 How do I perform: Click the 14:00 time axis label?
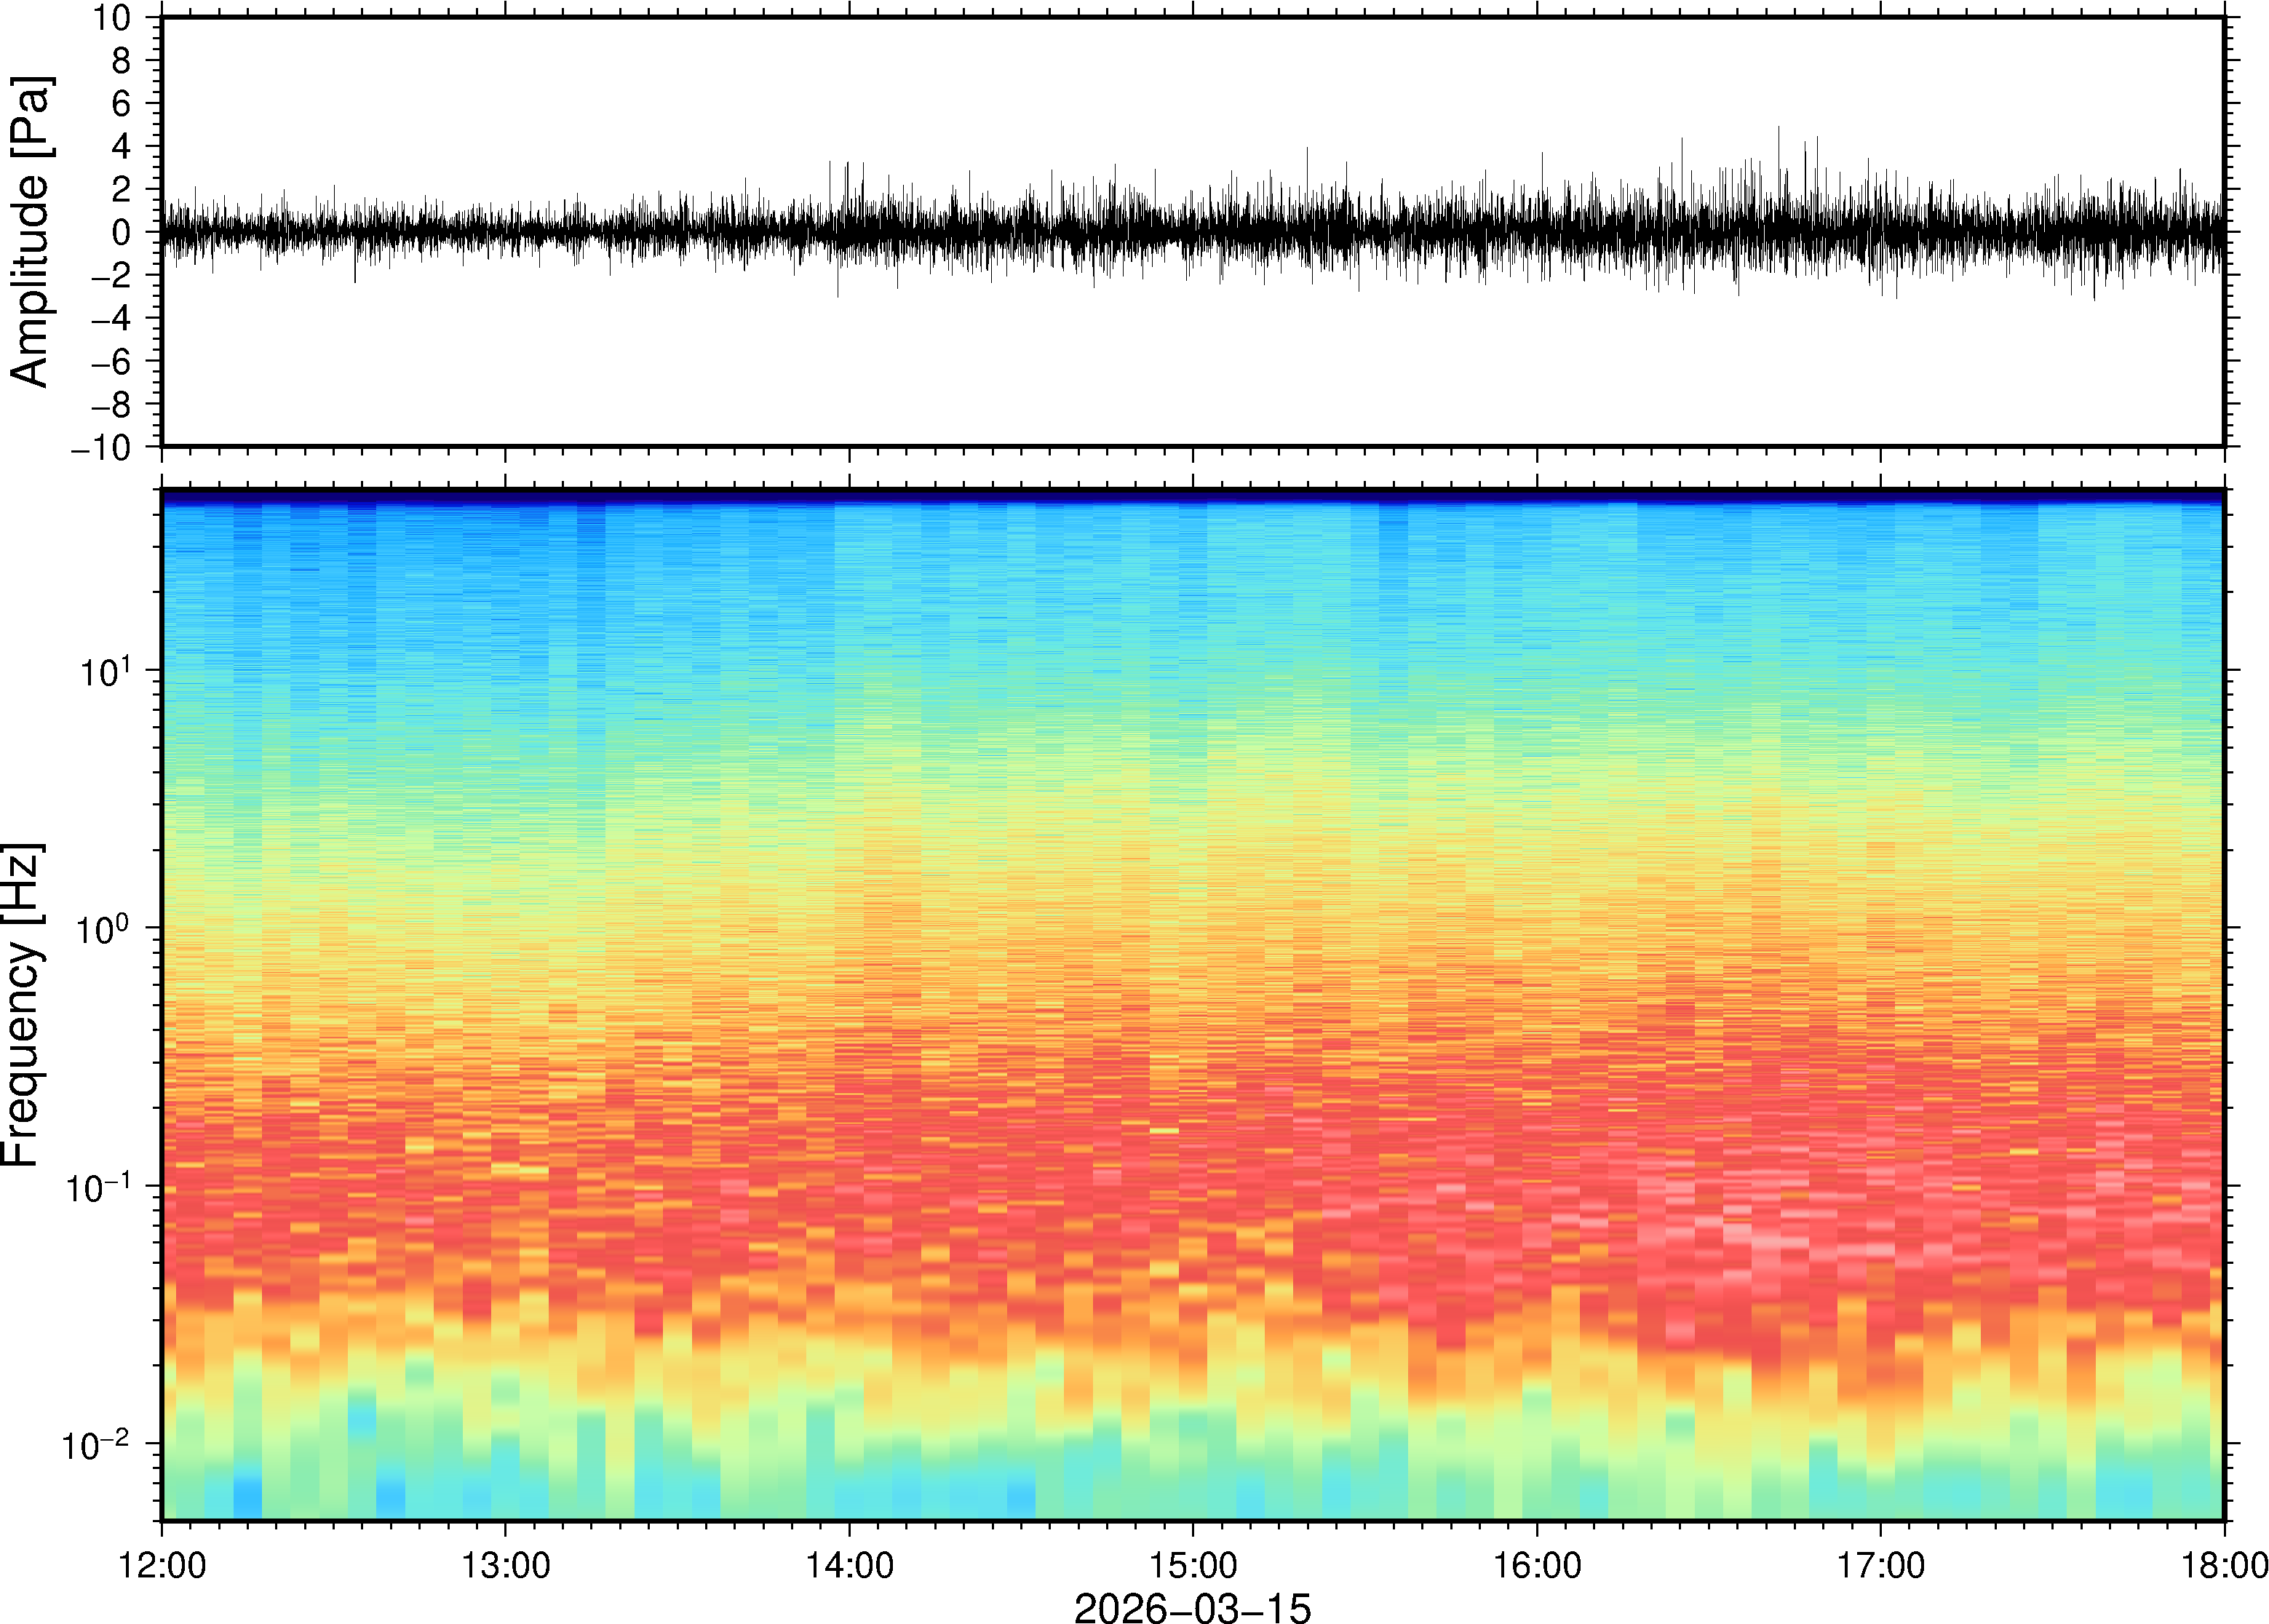tap(849, 1566)
